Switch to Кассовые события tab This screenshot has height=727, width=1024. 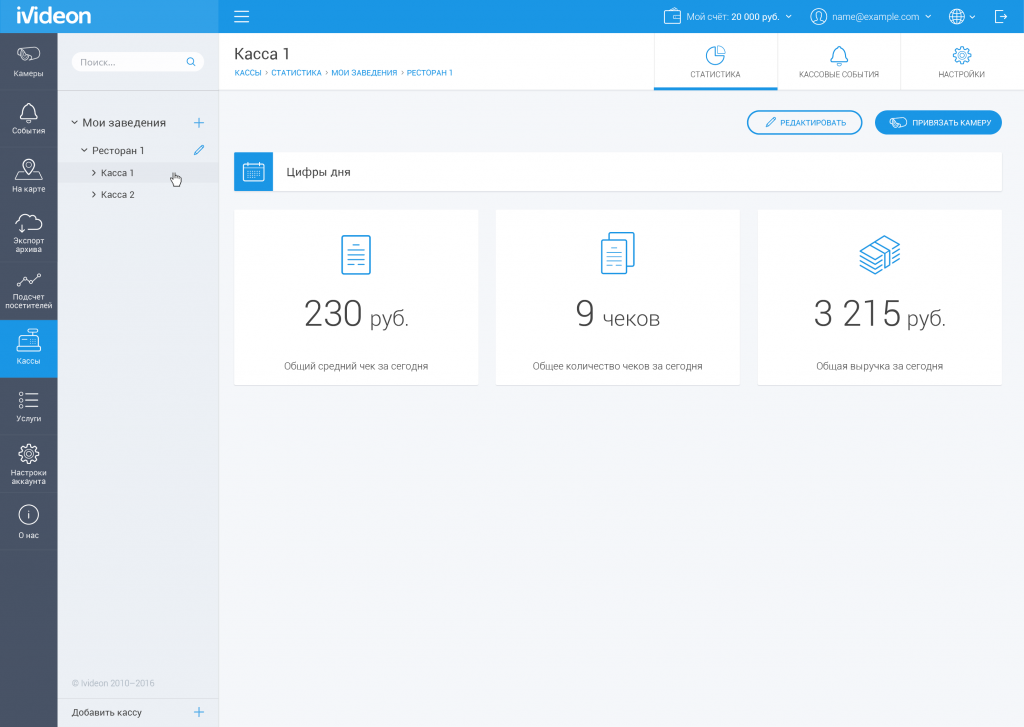tap(839, 62)
